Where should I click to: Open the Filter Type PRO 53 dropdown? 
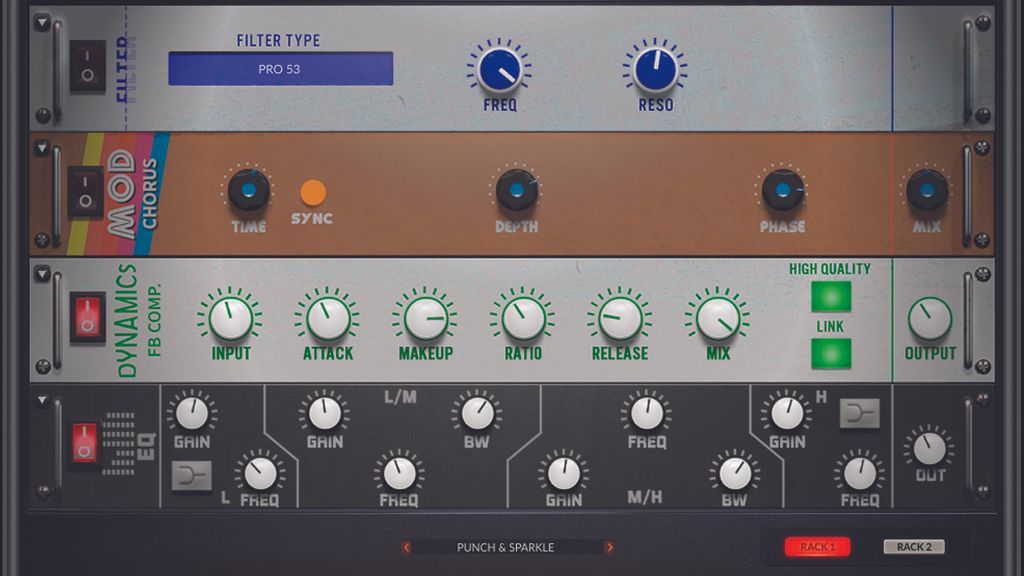pyautogui.click(x=281, y=69)
